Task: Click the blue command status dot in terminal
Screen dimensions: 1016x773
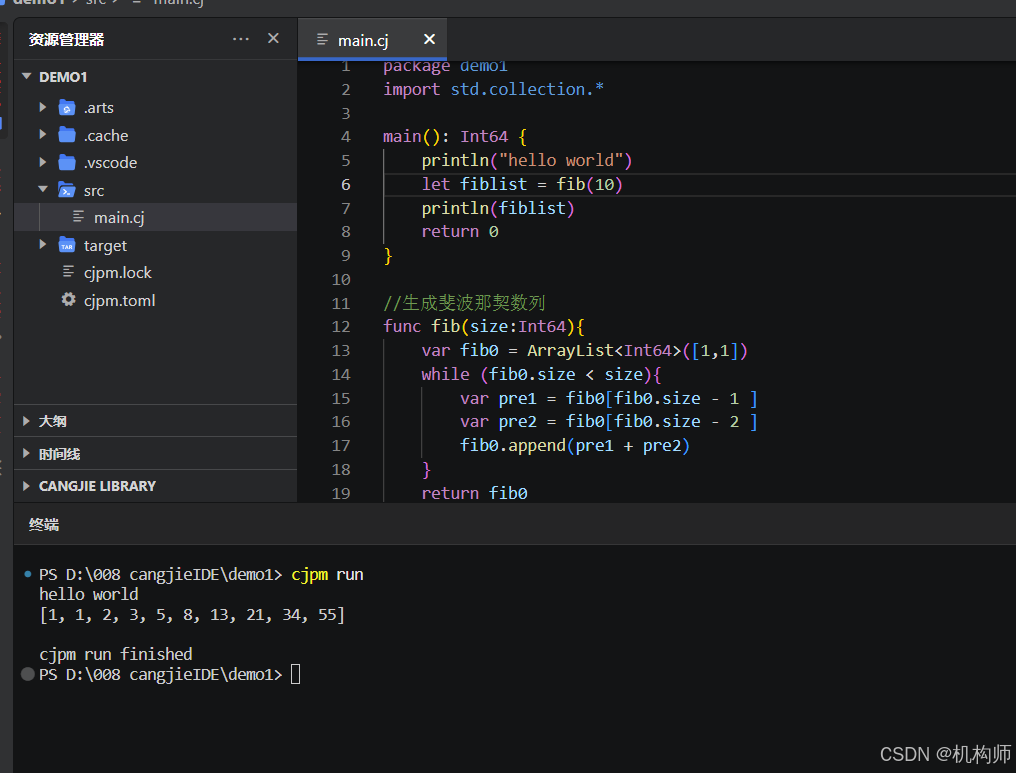Action: coord(27,574)
